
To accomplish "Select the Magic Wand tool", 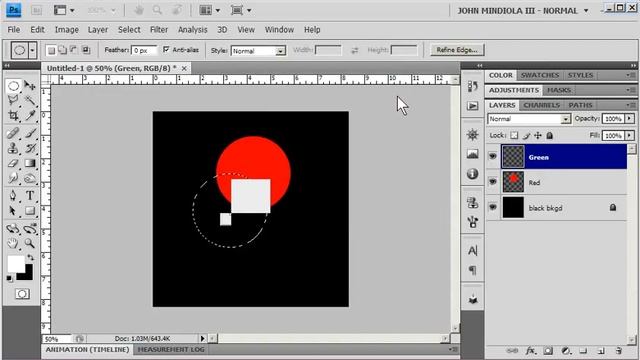I will point(30,100).
